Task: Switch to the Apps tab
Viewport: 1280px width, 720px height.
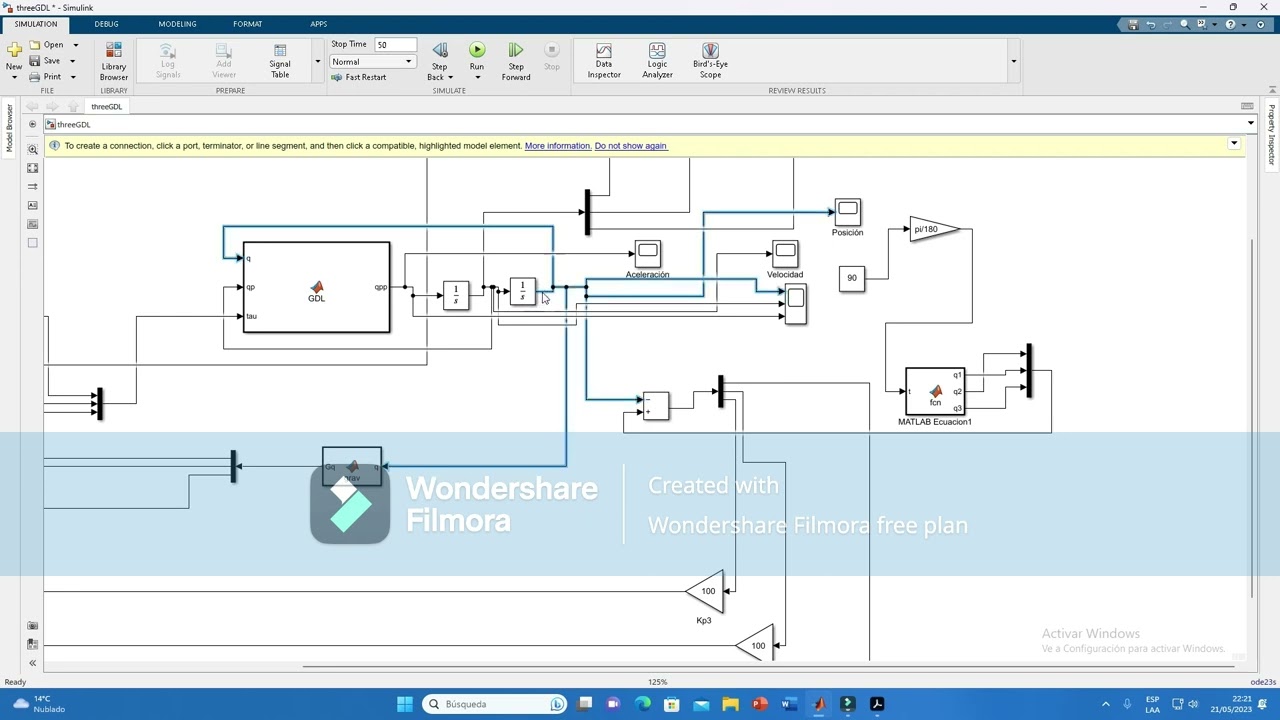Action: [318, 24]
